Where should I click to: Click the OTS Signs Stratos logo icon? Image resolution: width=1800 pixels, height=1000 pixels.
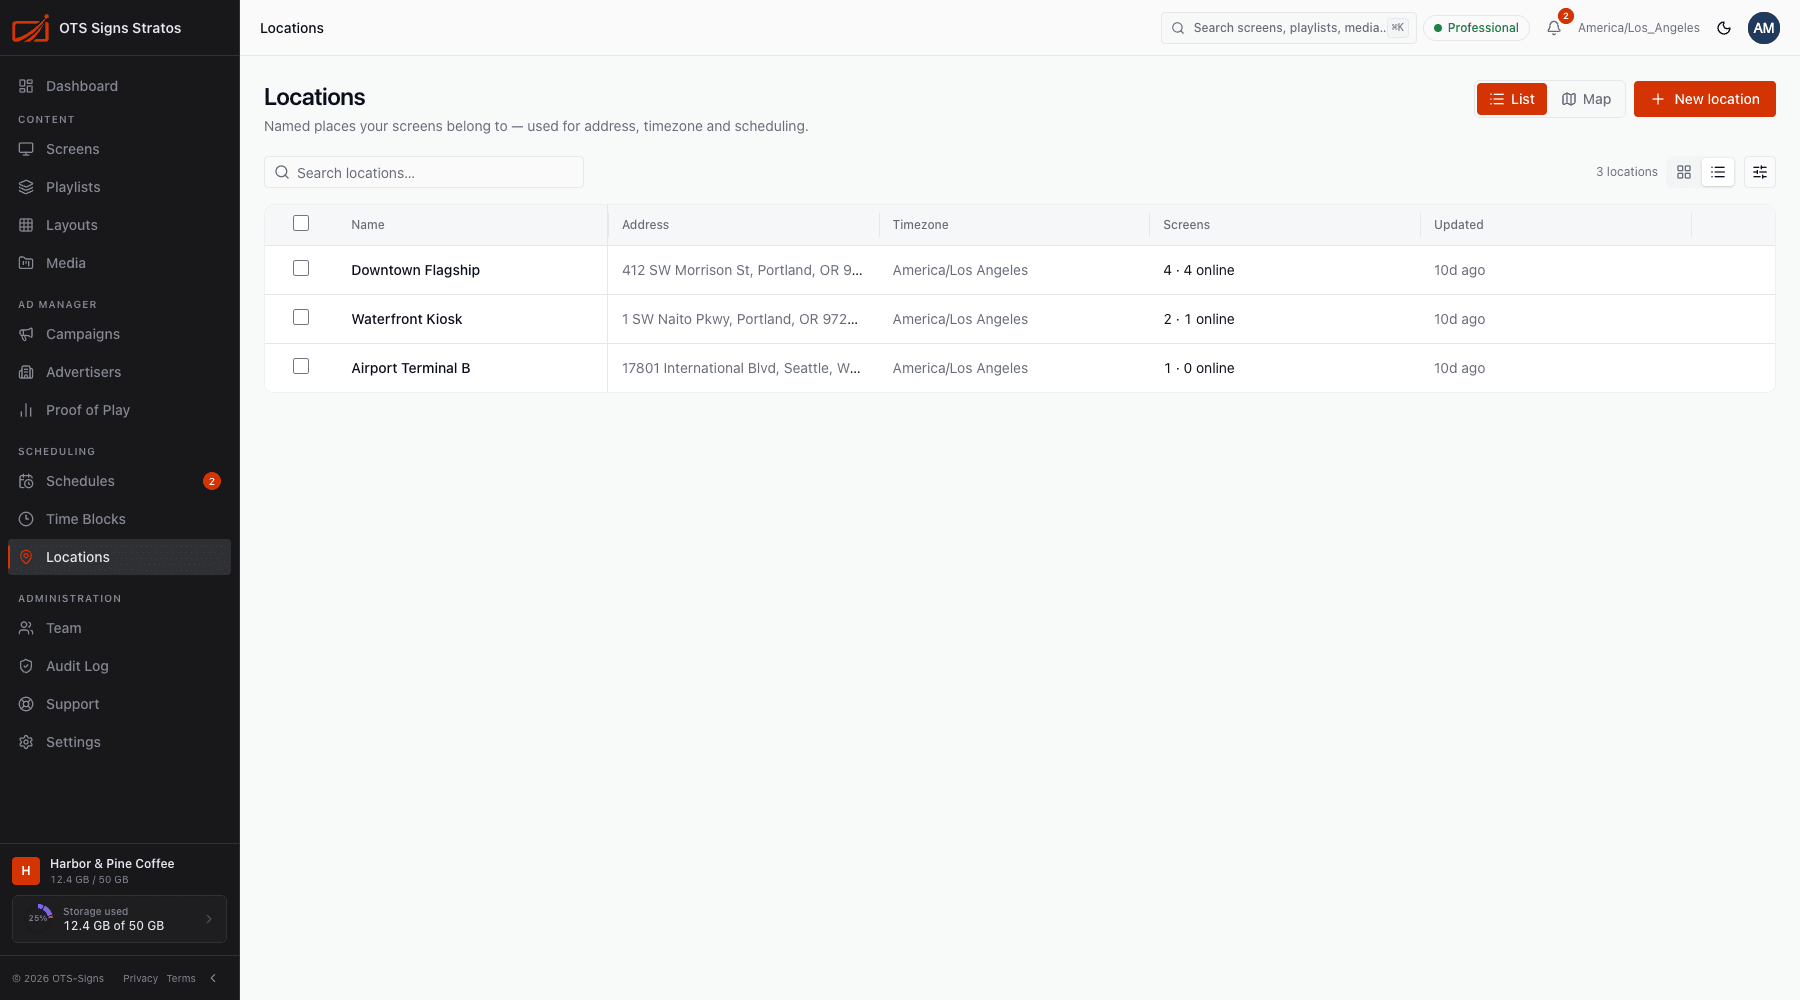30,28
